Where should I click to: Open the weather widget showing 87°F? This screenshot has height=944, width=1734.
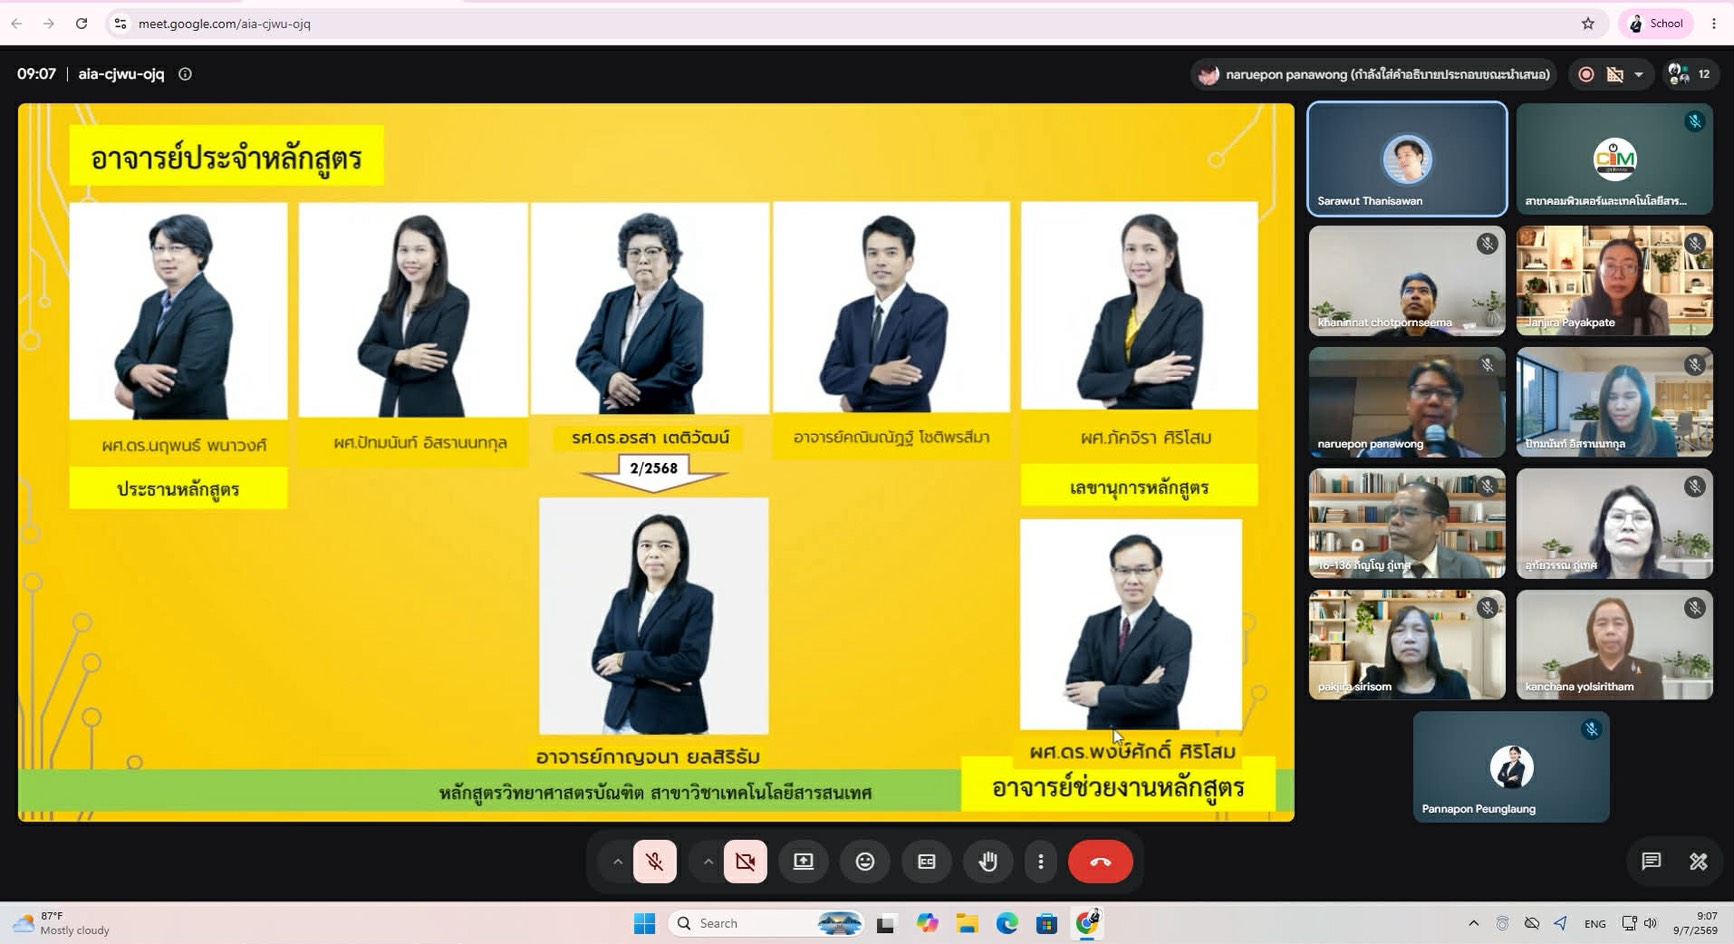(x=62, y=923)
